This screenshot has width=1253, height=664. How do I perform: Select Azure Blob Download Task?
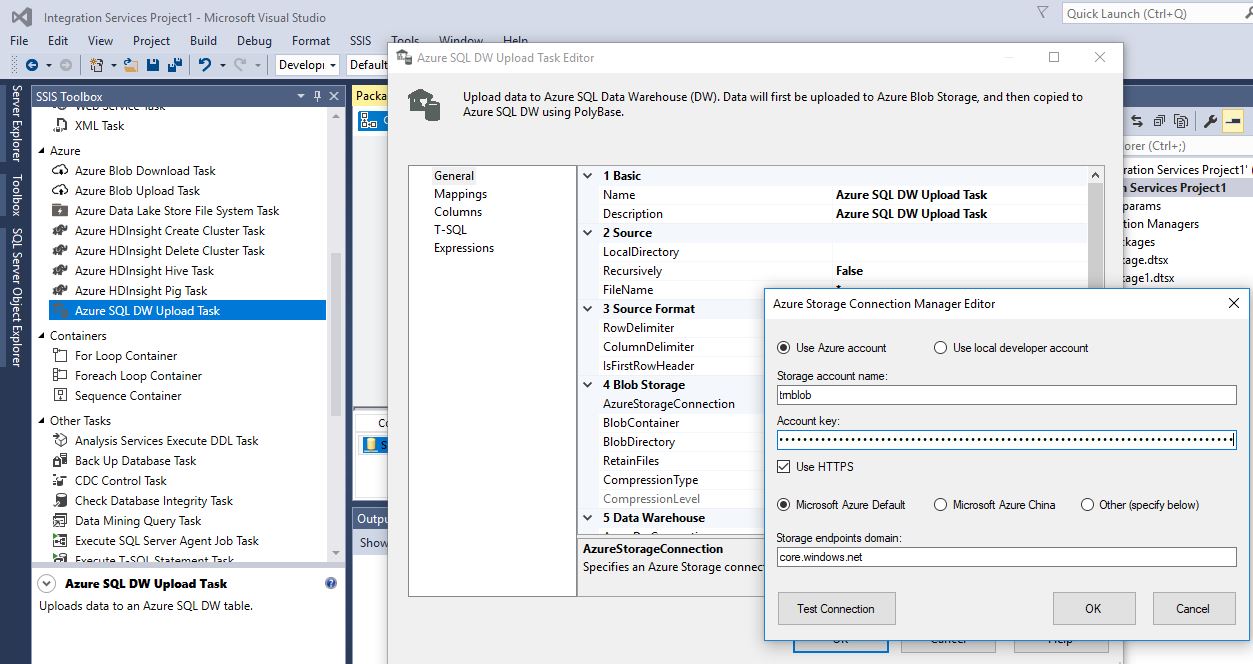tap(145, 171)
